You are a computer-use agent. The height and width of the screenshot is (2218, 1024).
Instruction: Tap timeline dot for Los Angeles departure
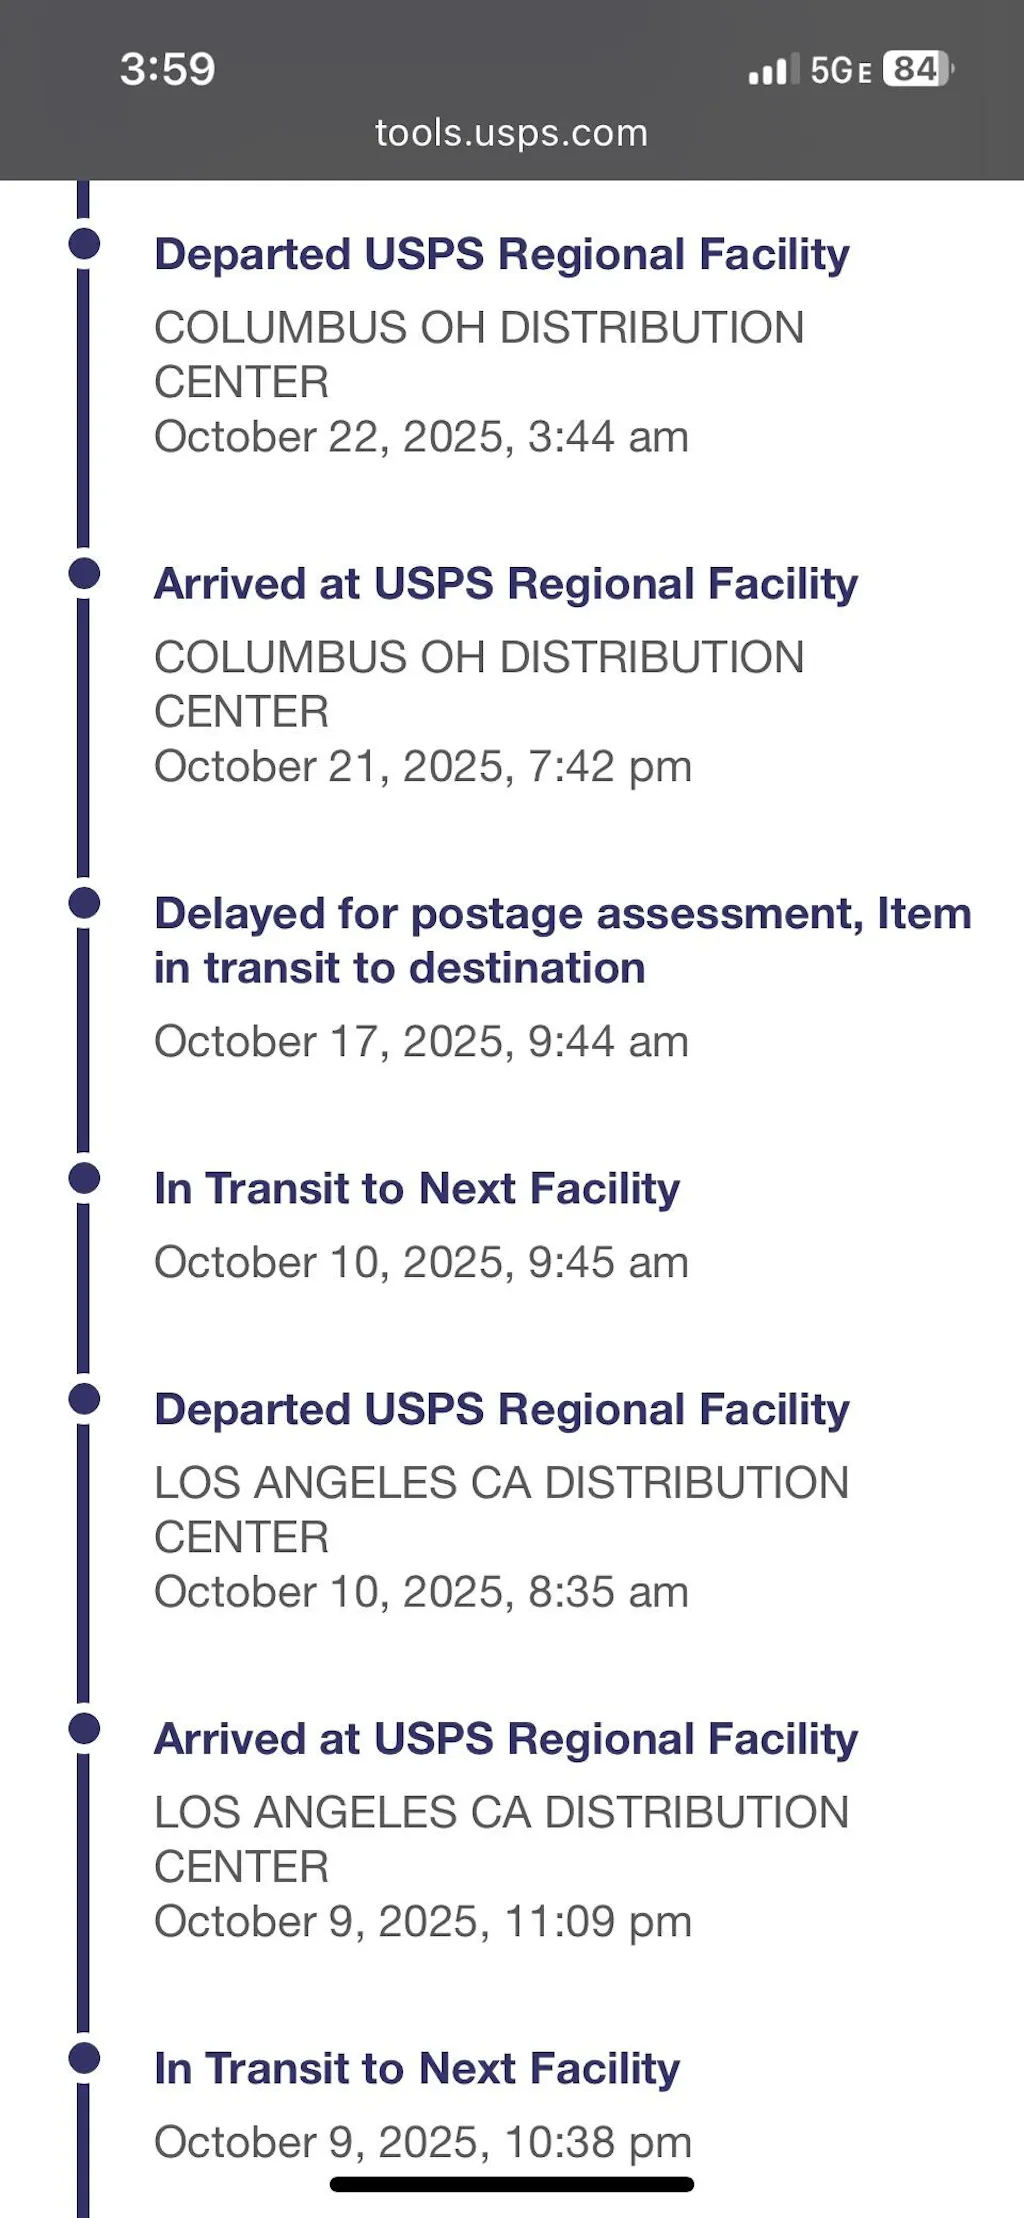[85, 1399]
